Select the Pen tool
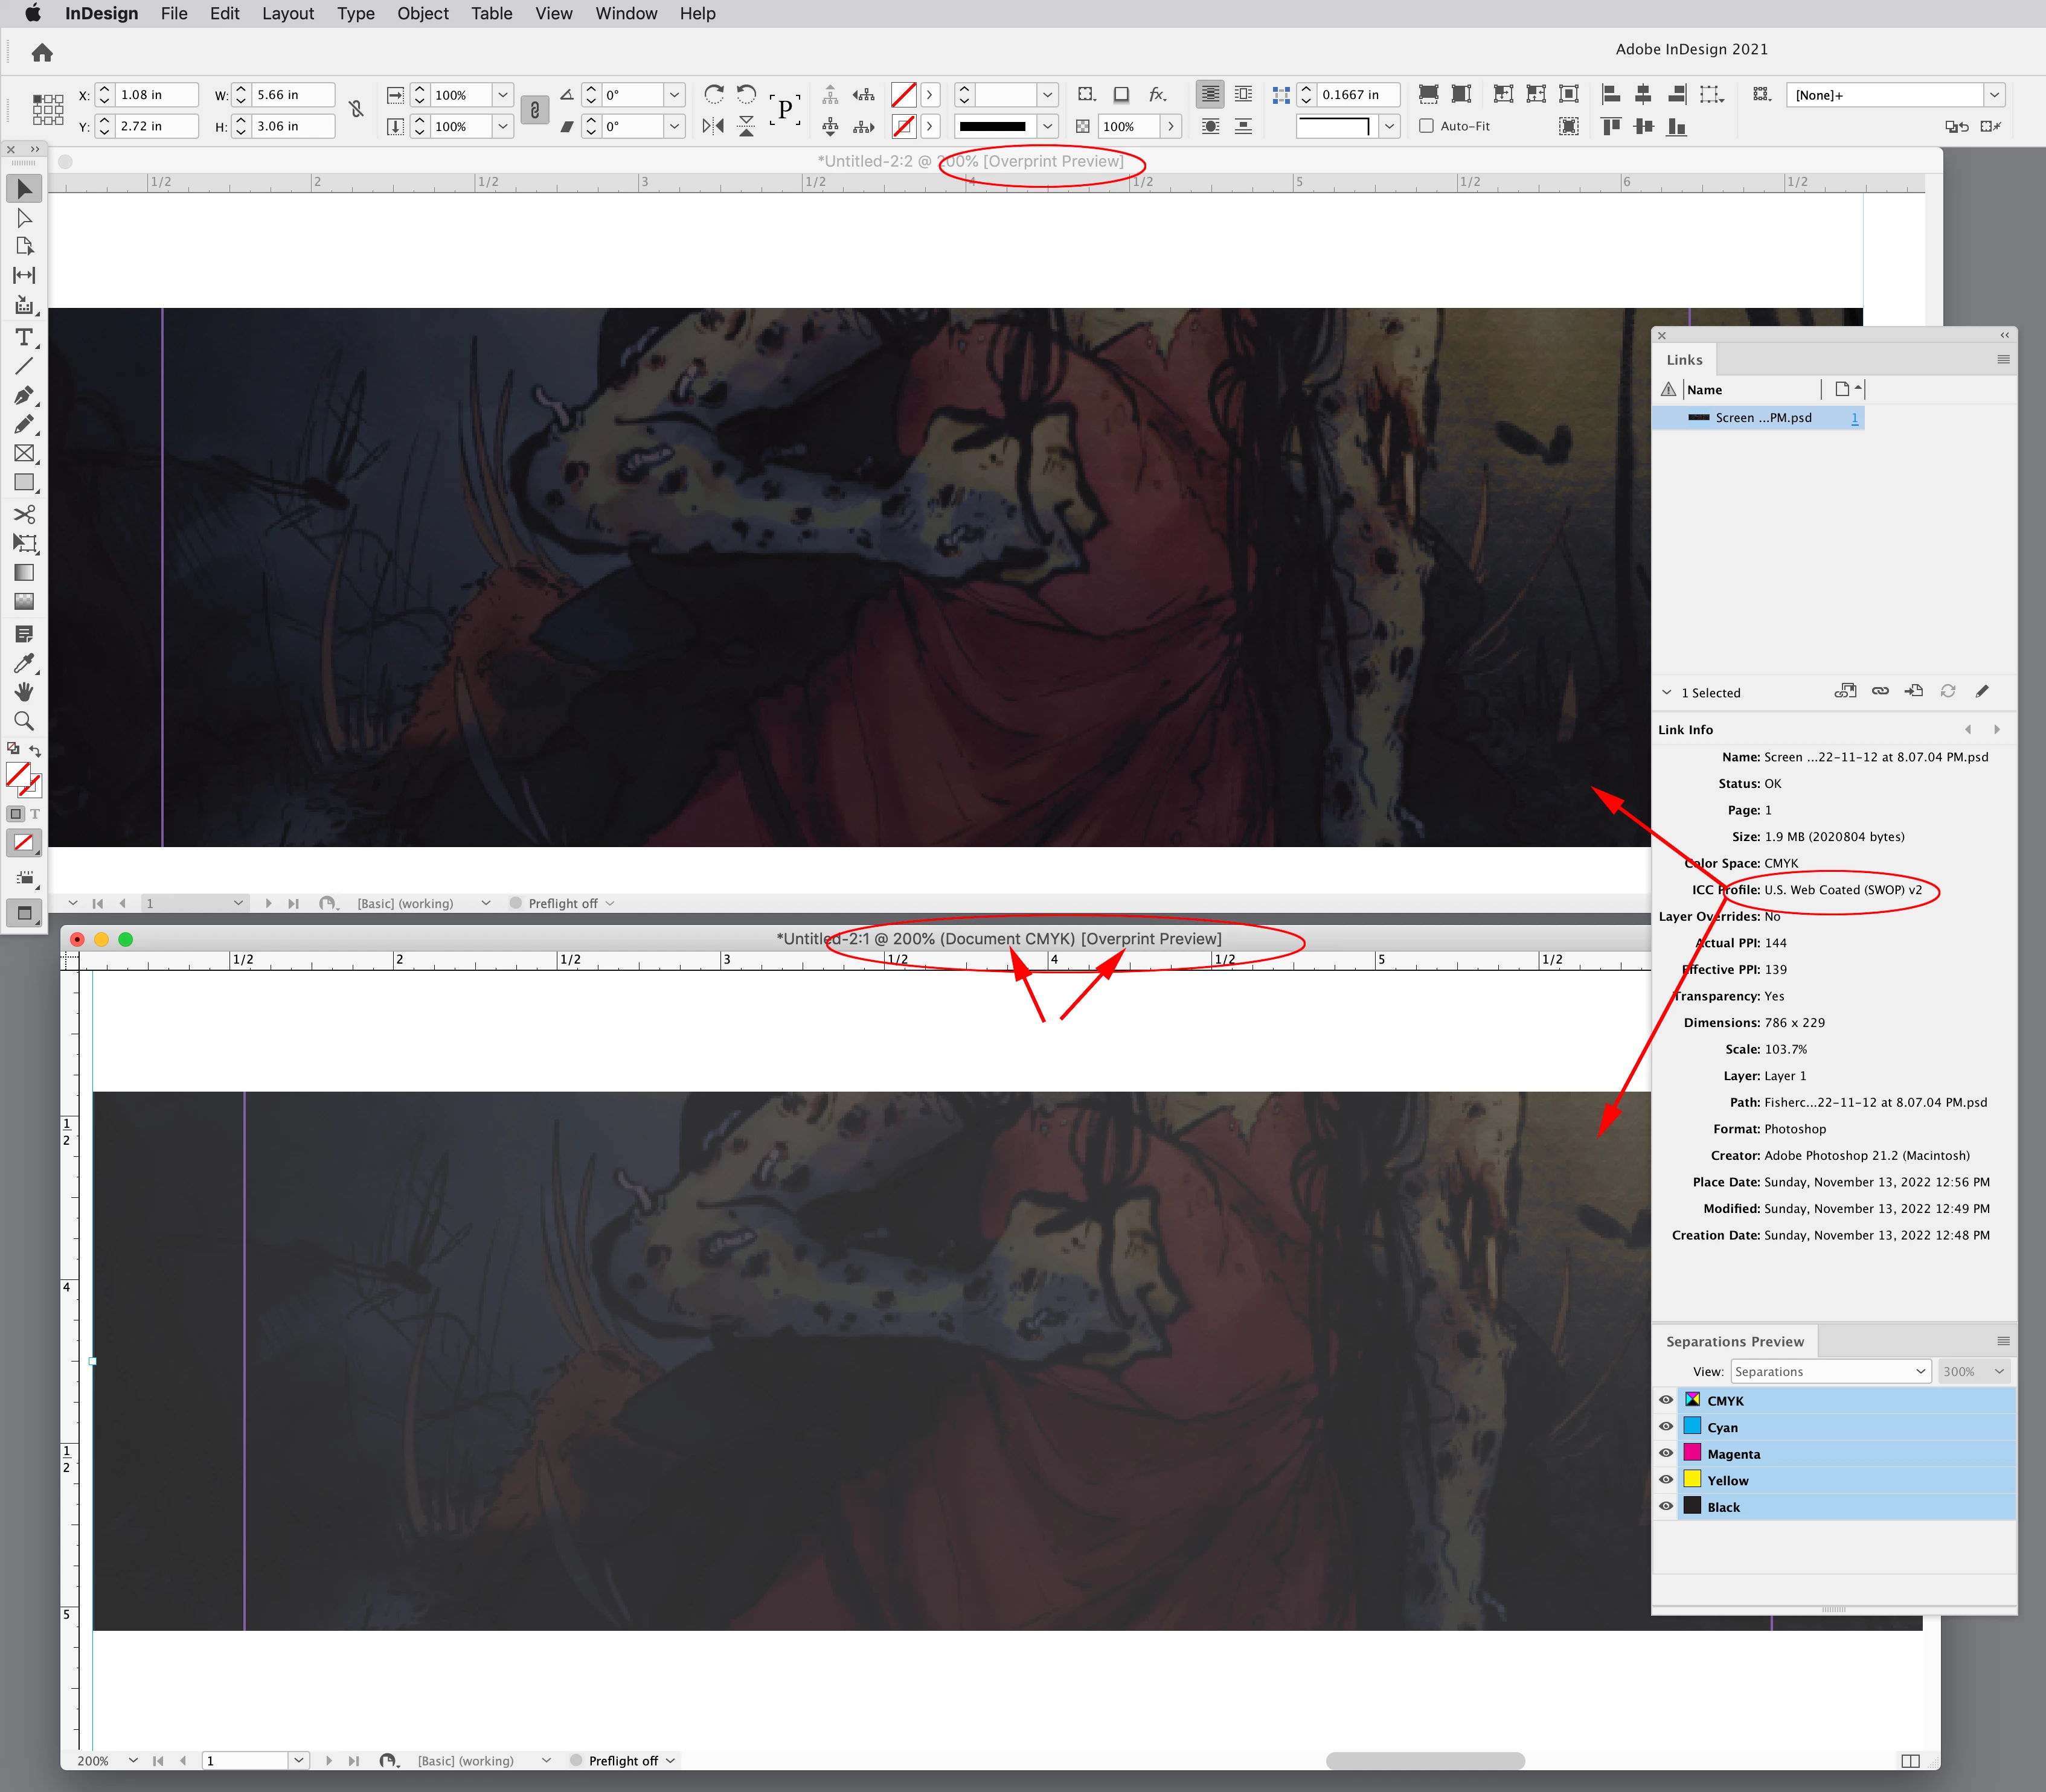 24,395
